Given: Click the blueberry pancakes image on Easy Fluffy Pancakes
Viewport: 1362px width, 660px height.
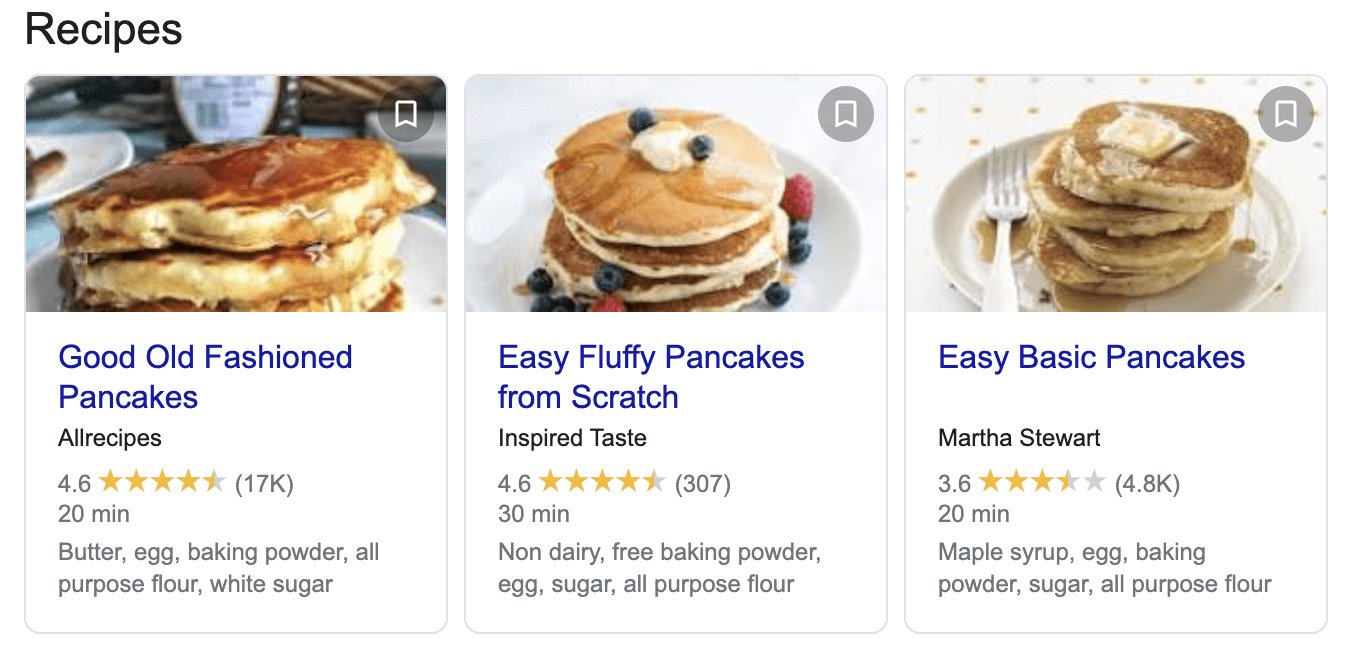Looking at the screenshot, I should [675, 194].
